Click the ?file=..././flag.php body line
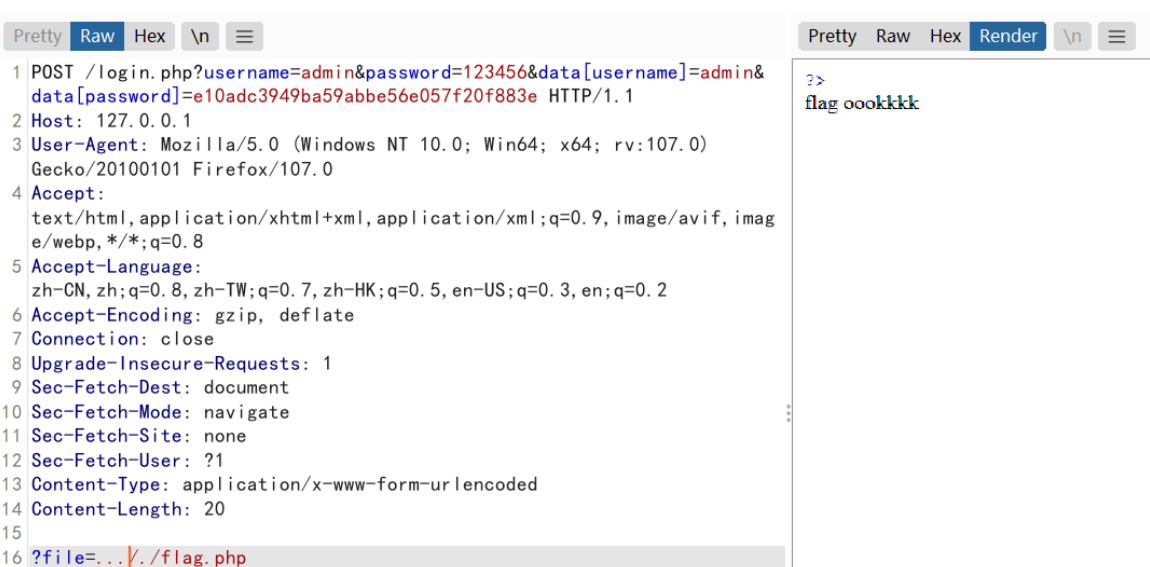The image size is (1150, 567). click(x=139, y=557)
